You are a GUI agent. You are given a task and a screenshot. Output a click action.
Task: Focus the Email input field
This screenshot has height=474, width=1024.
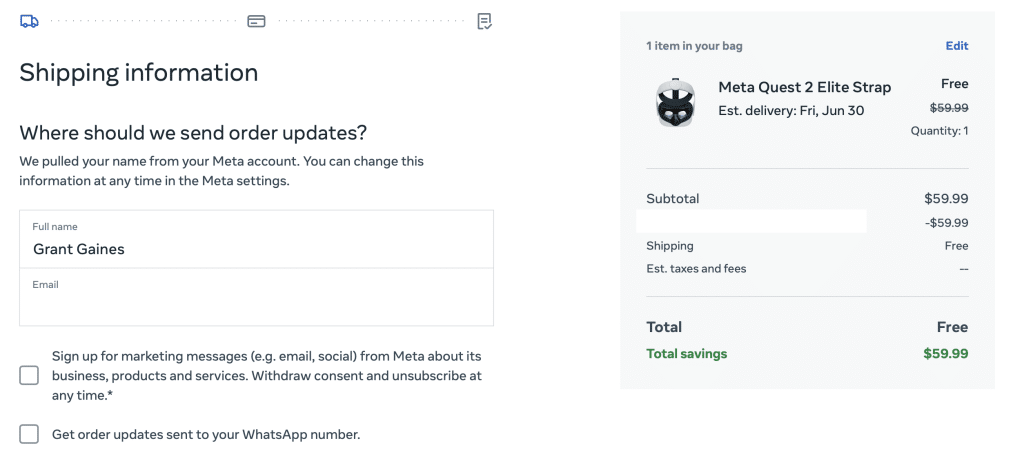(257, 297)
